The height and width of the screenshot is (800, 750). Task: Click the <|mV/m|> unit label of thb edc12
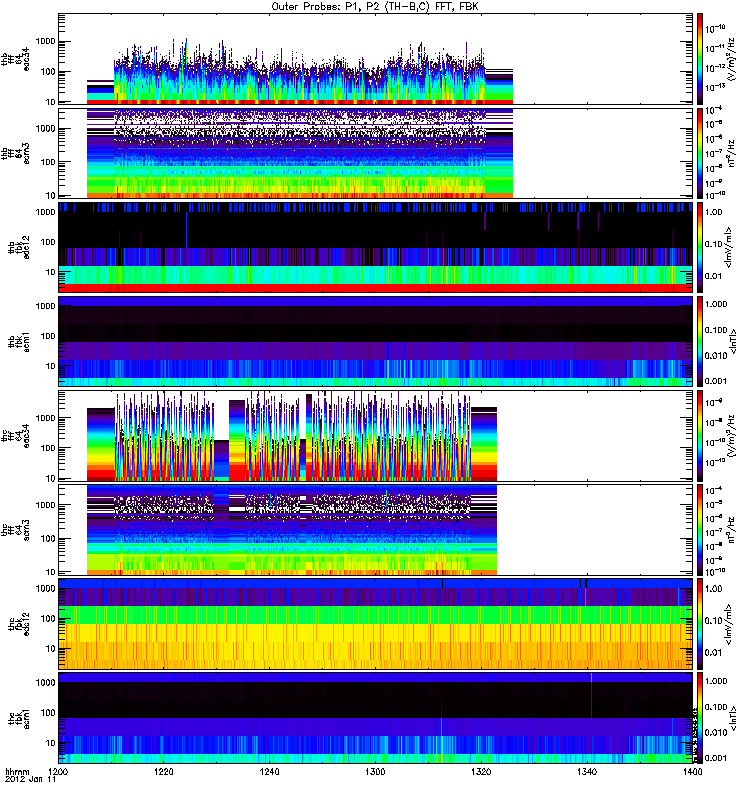coord(728,247)
